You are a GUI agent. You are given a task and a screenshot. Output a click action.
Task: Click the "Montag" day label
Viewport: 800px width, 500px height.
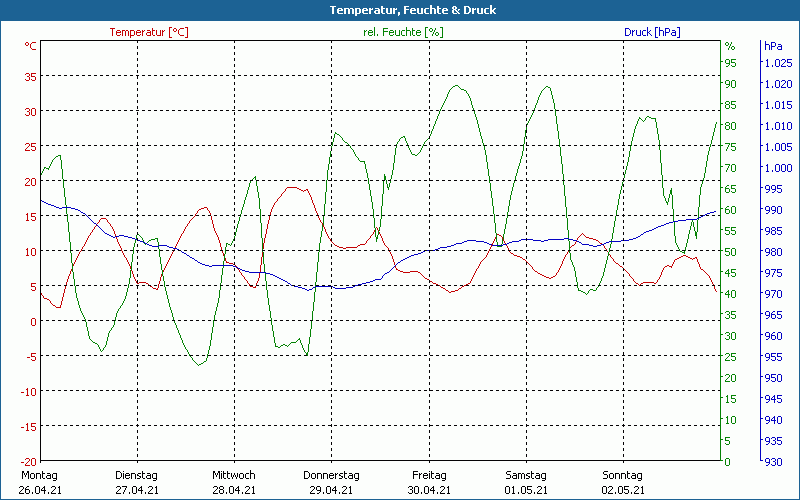tap(39, 476)
